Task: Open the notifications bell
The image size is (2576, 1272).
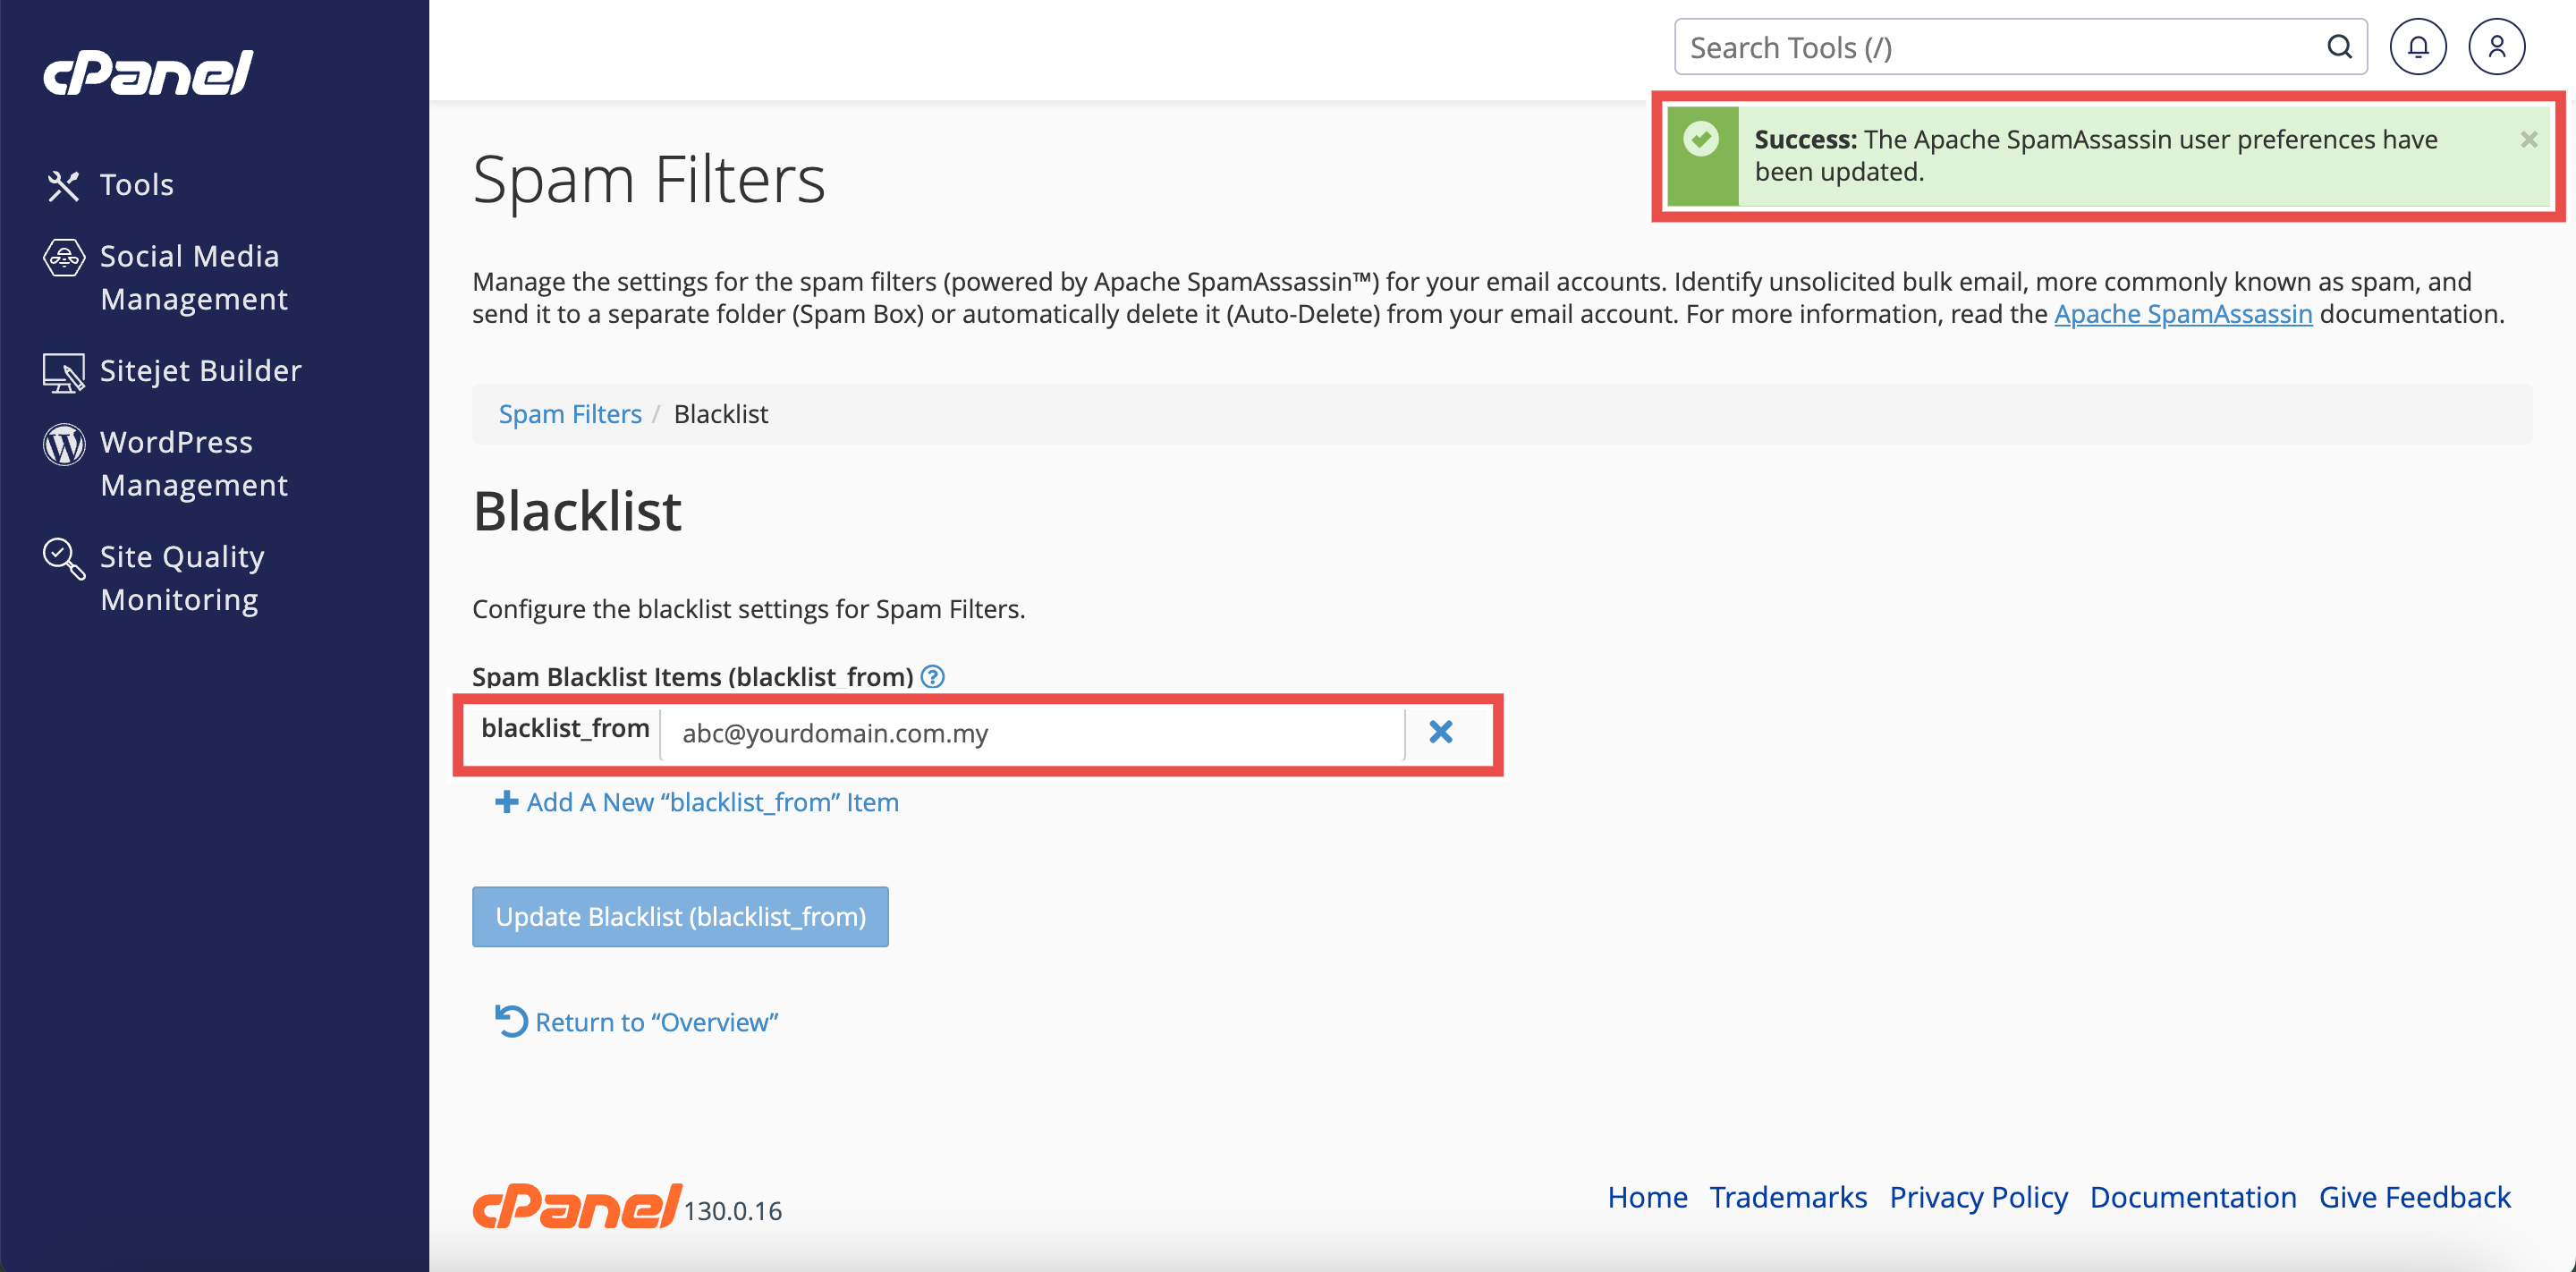Action: [2417, 47]
